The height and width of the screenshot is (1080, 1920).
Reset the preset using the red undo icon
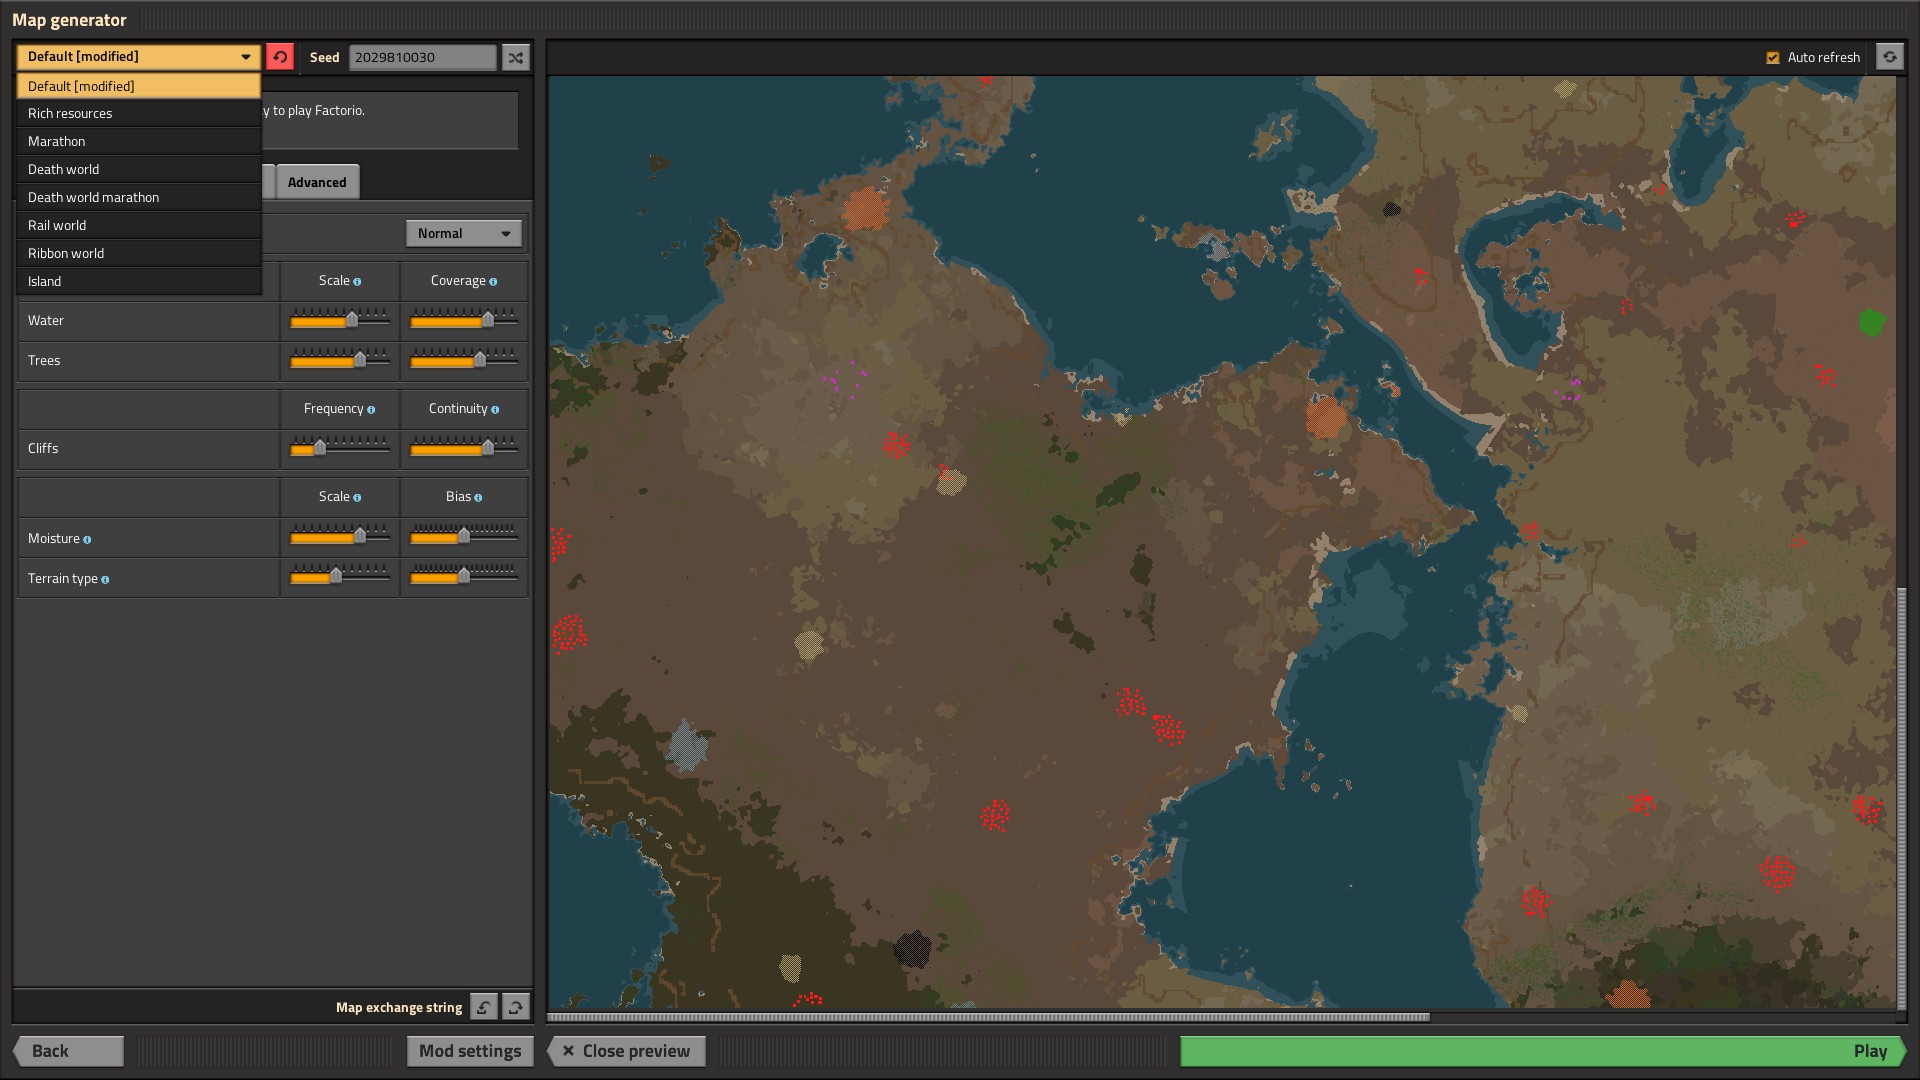280,57
